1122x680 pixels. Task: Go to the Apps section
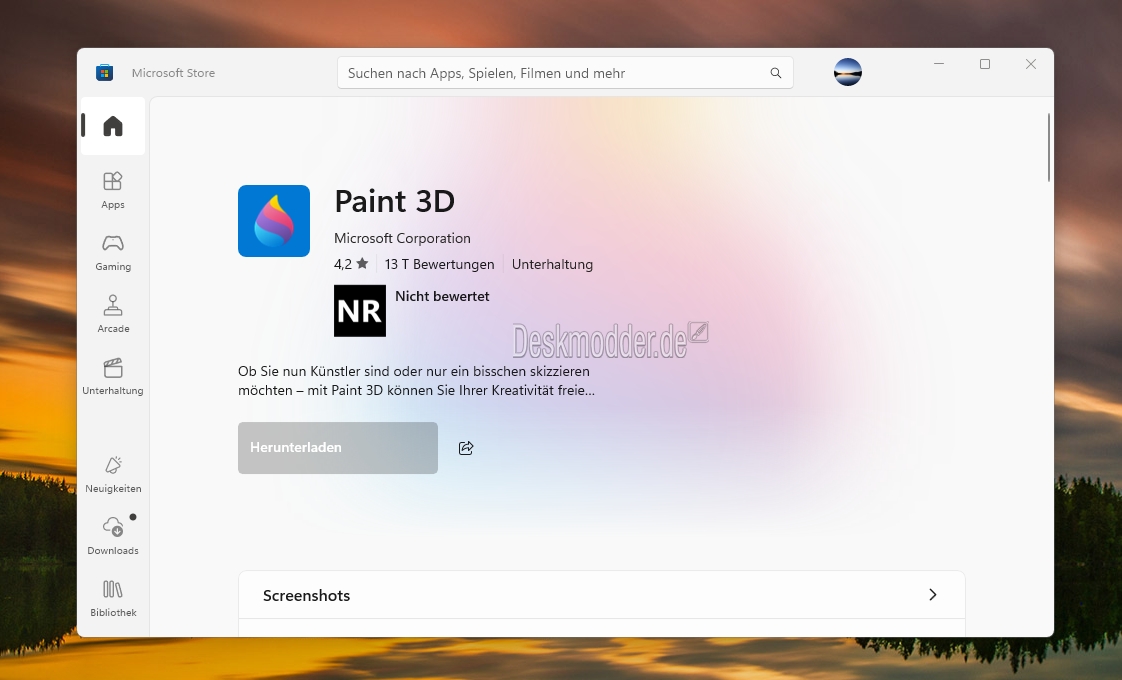click(113, 190)
